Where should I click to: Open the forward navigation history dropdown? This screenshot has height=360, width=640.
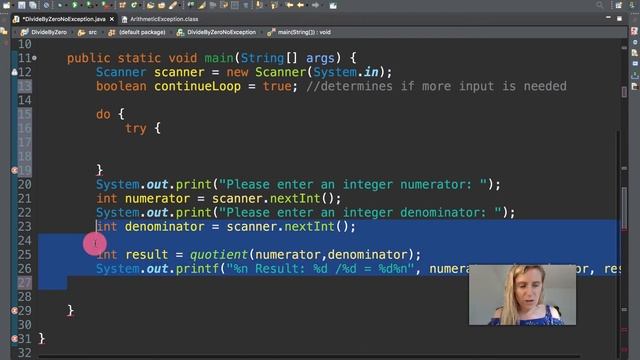[x=322, y=5]
